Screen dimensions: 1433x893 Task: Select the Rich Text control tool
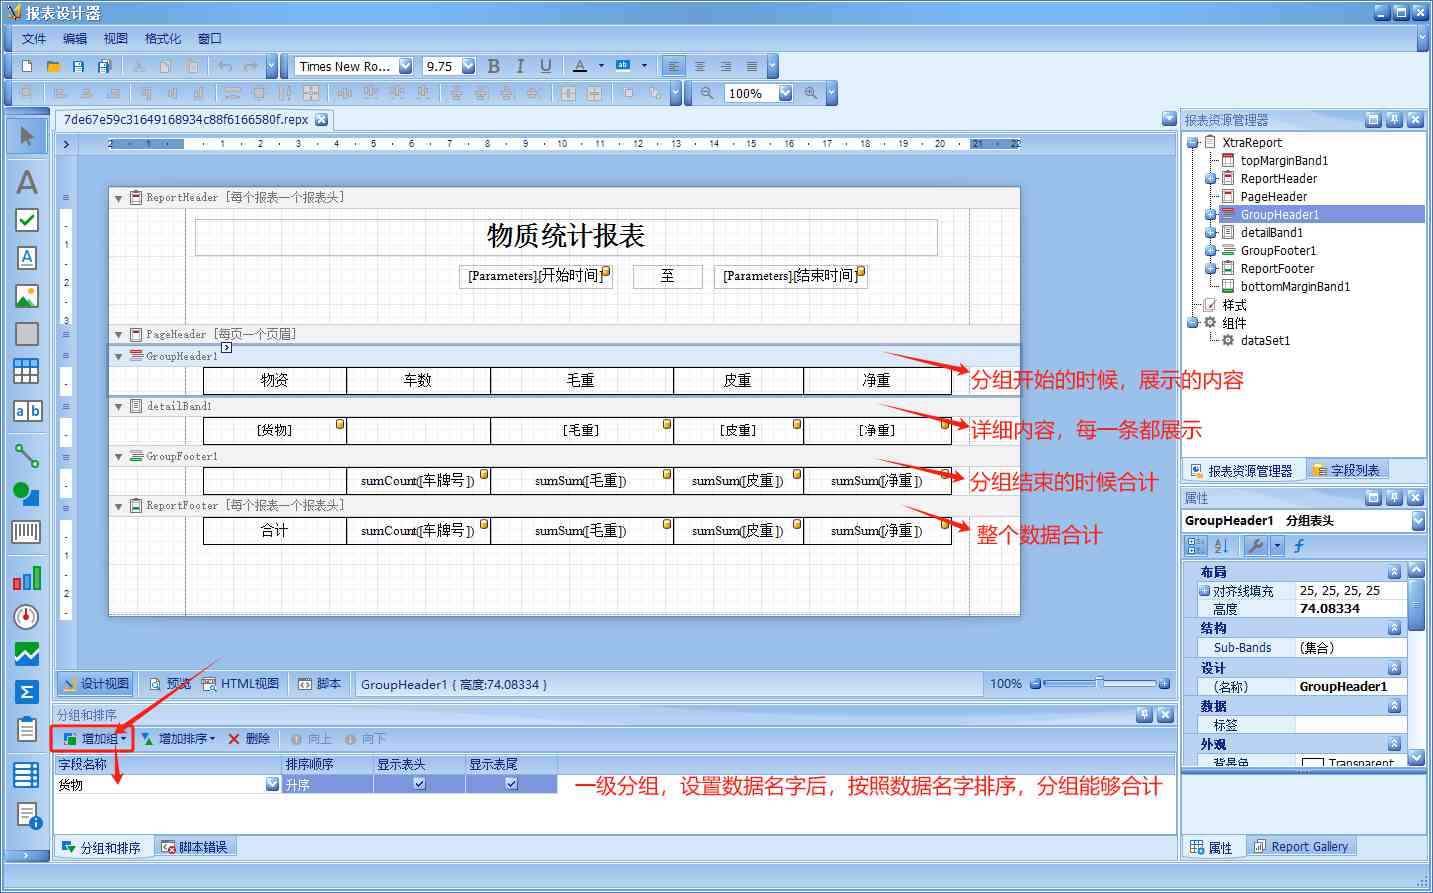[27, 258]
